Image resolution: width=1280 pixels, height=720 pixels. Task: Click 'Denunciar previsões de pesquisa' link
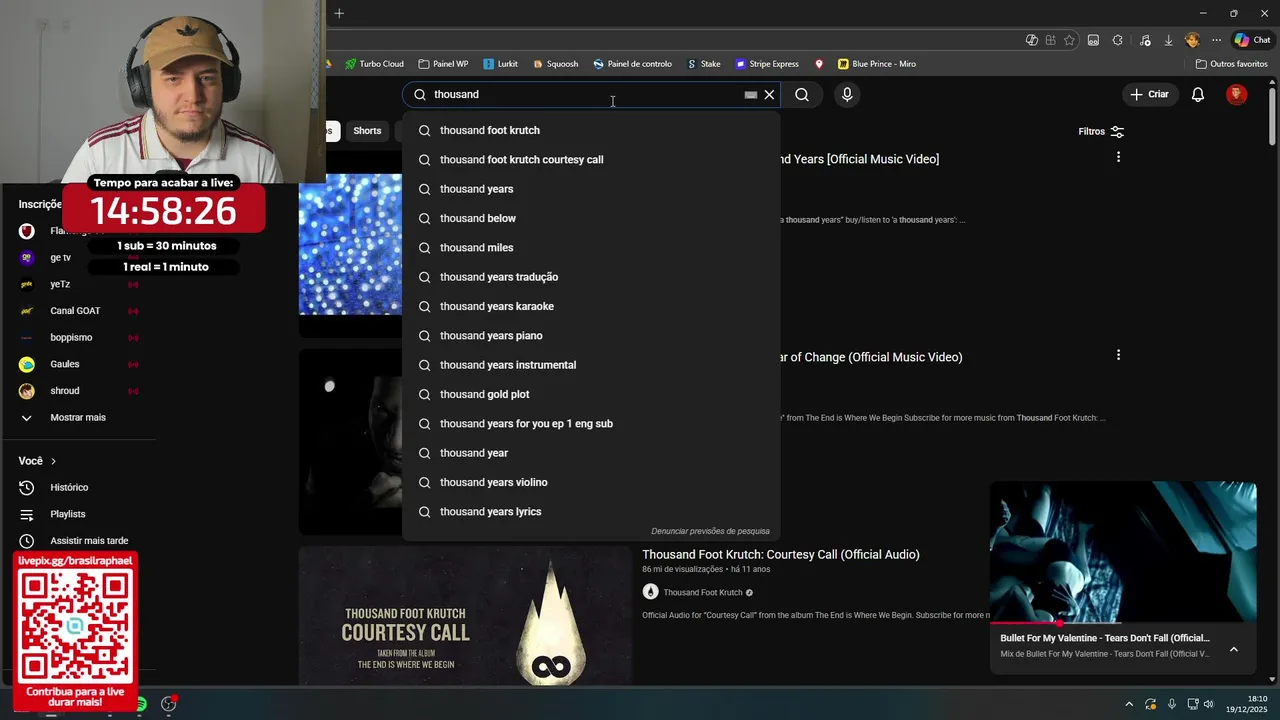[710, 531]
